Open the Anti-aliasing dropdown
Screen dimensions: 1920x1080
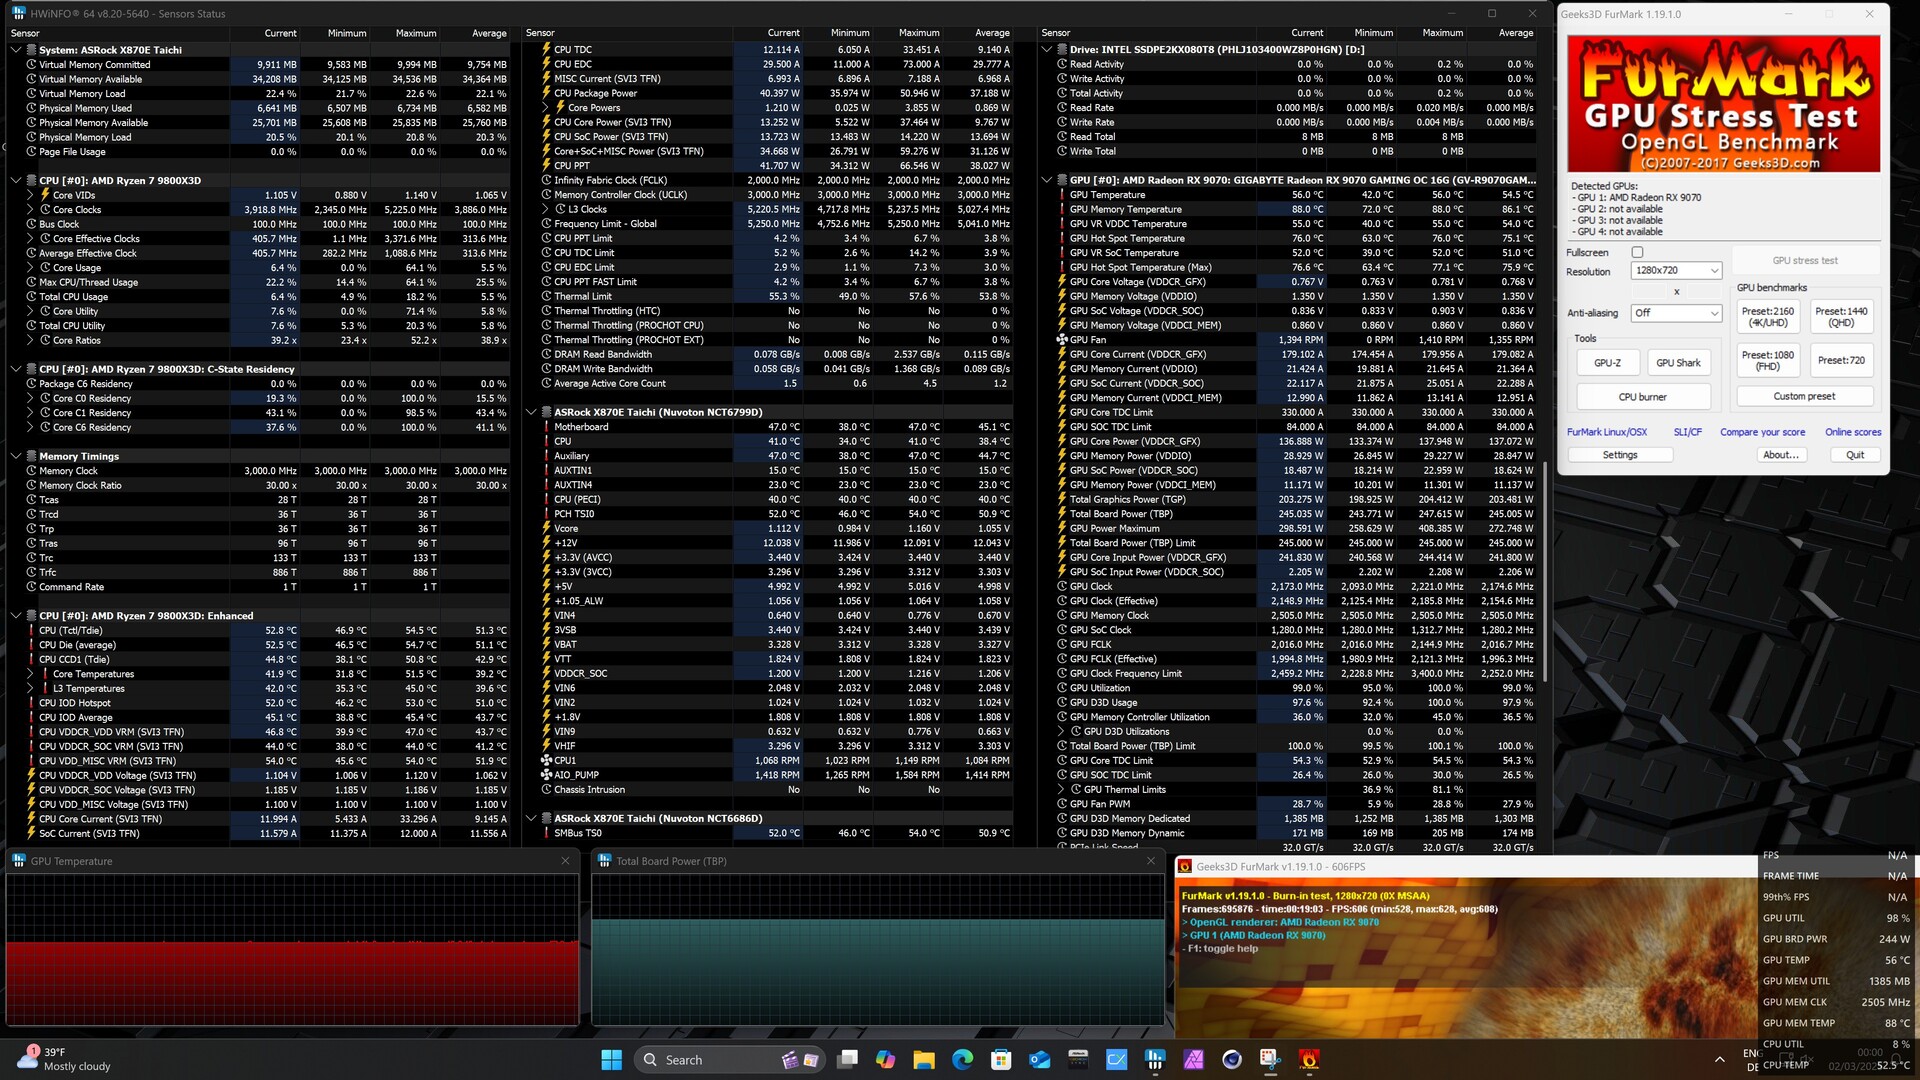[x=1675, y=313]
